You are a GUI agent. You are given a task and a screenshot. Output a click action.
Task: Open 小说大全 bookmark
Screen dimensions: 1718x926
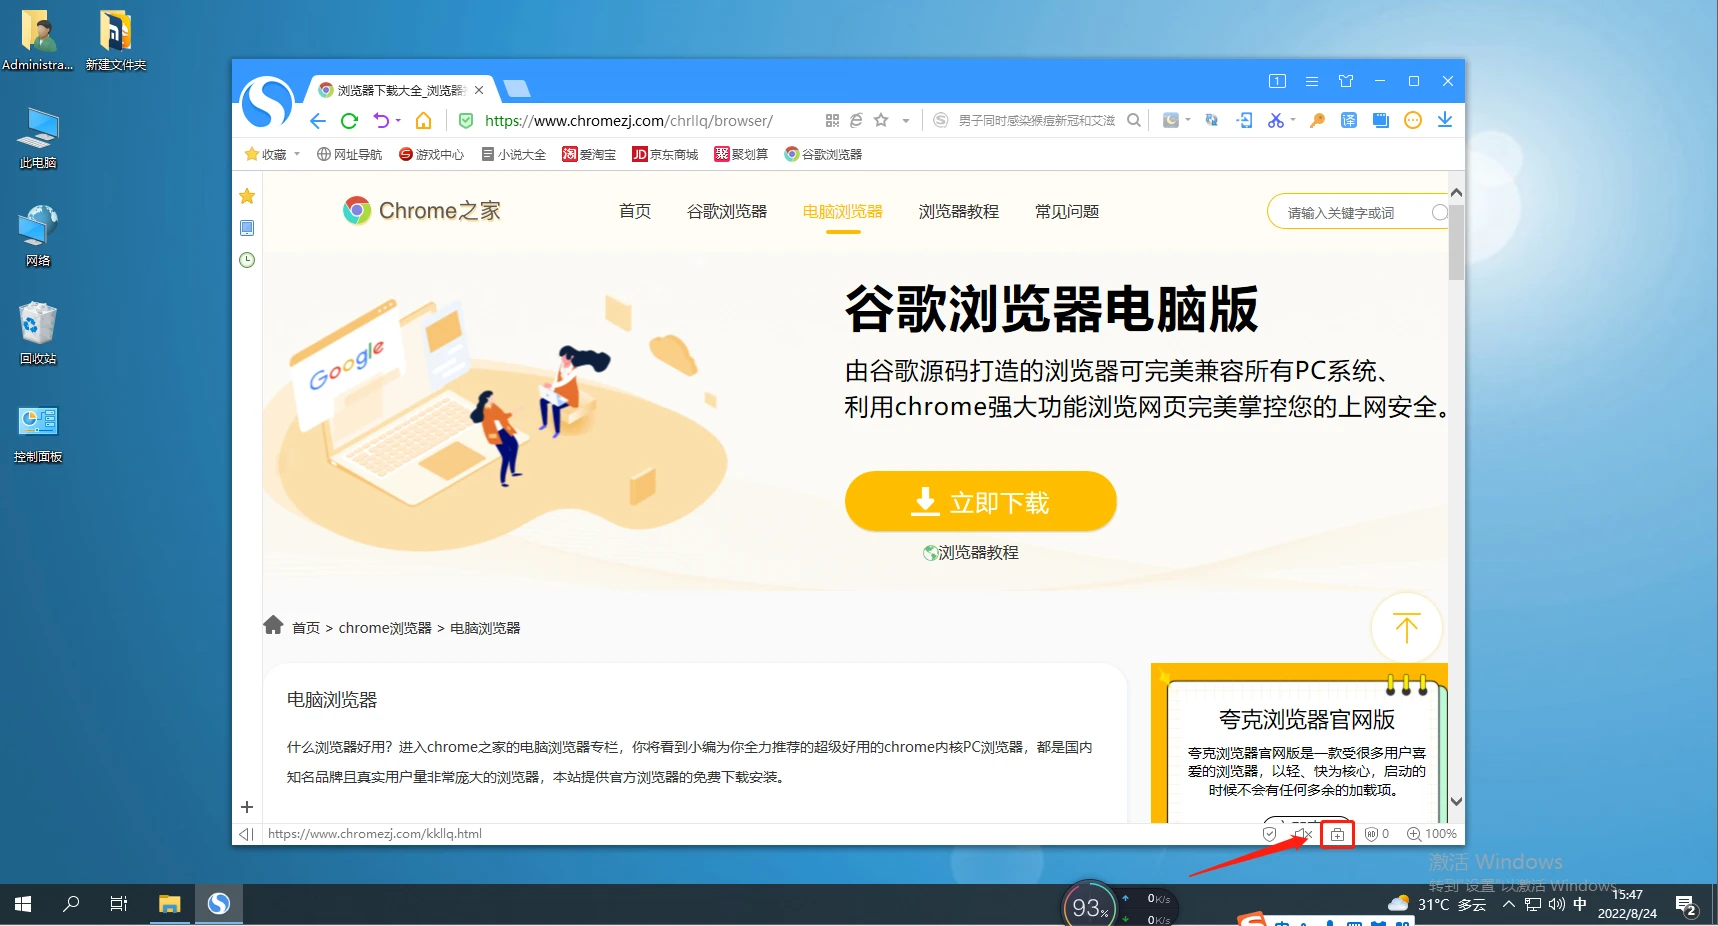click(514, 154)
